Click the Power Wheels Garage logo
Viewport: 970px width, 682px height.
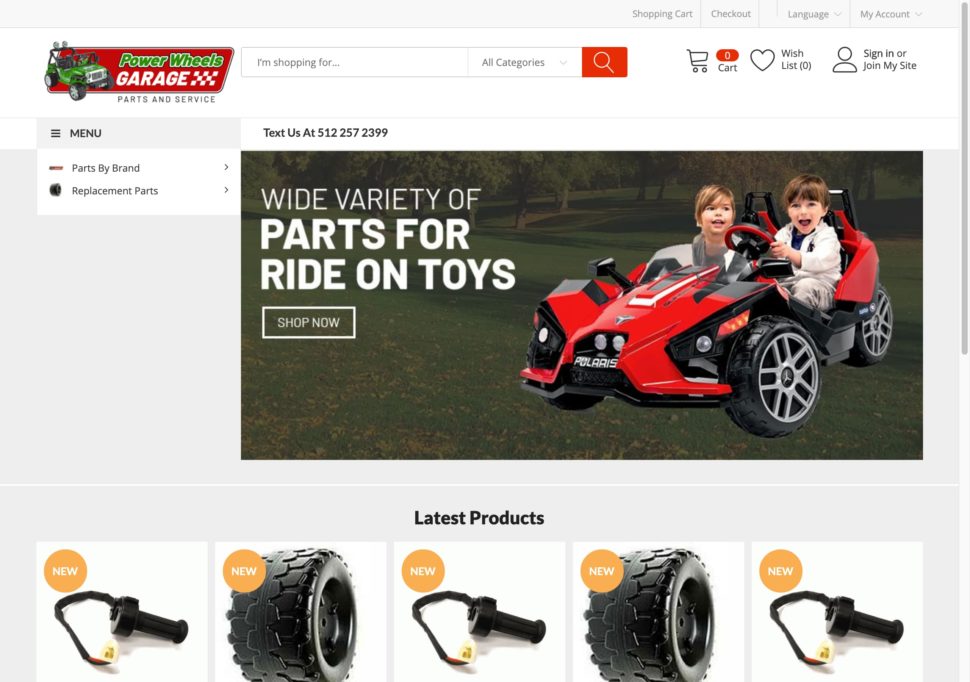139,72
